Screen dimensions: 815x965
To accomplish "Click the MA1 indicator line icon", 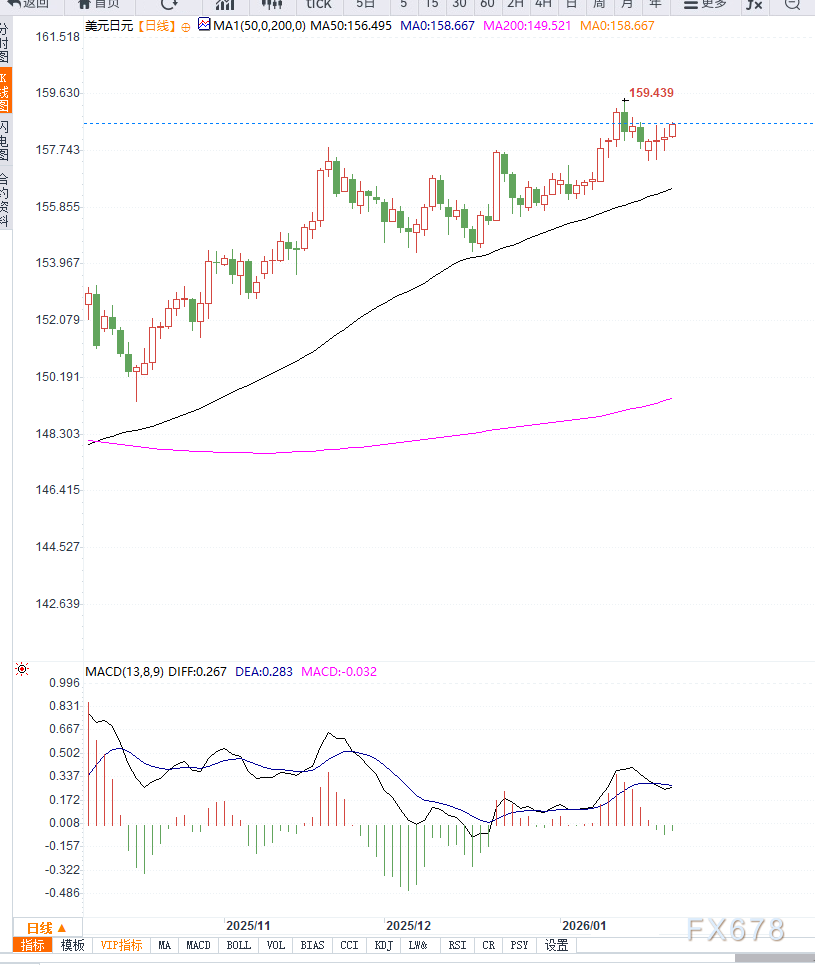I will click(204, 25).
